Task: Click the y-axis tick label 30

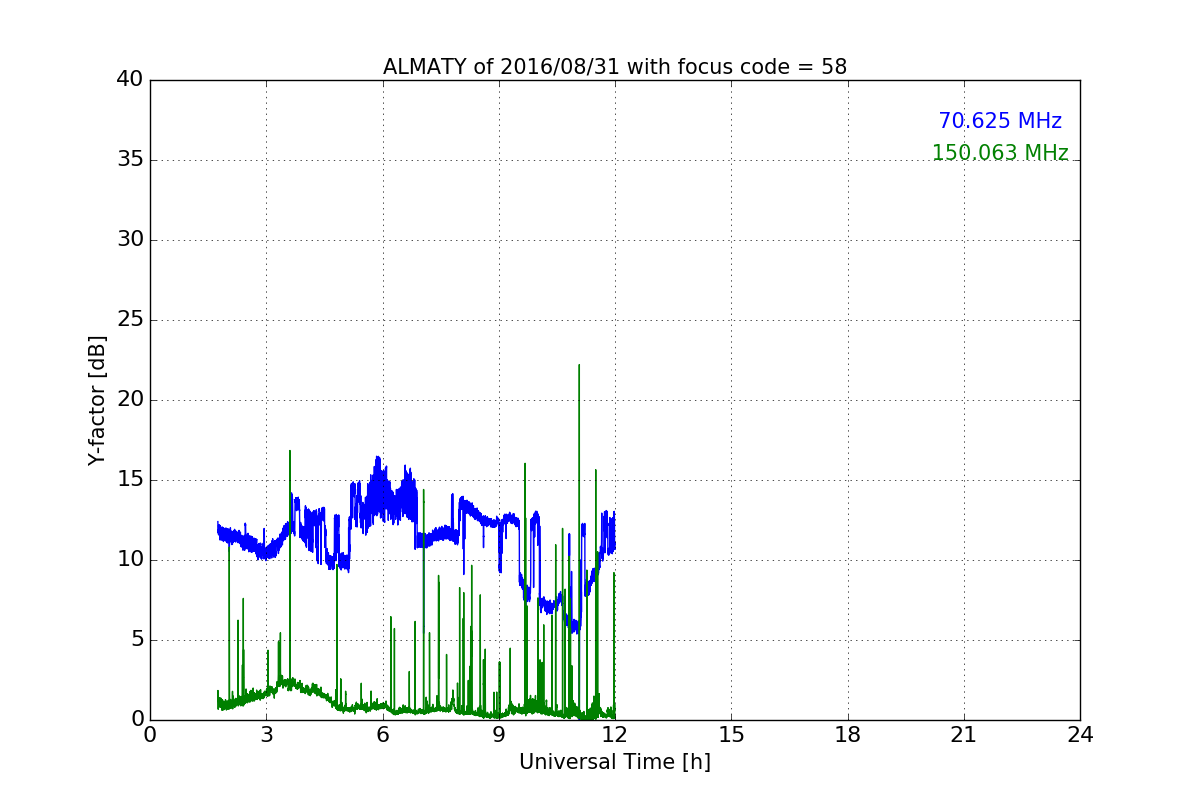Action: coord(130,240)
